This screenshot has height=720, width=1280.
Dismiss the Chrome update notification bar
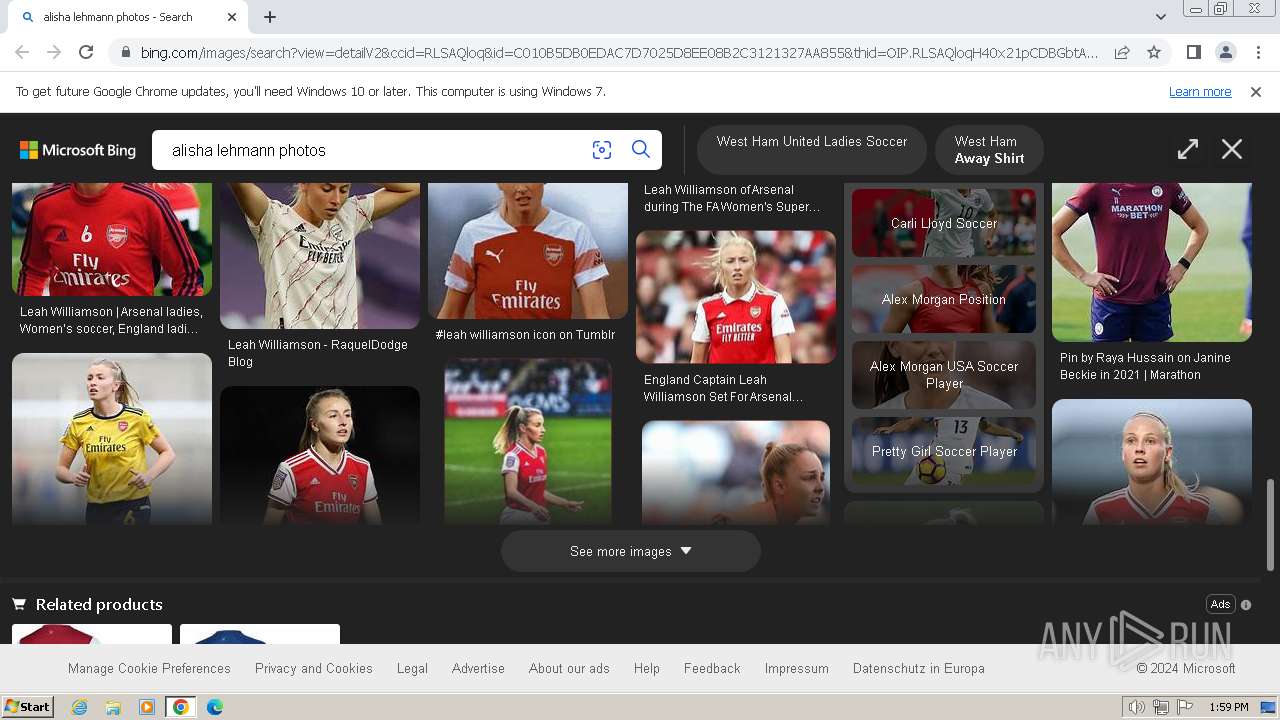(1256, 92)
